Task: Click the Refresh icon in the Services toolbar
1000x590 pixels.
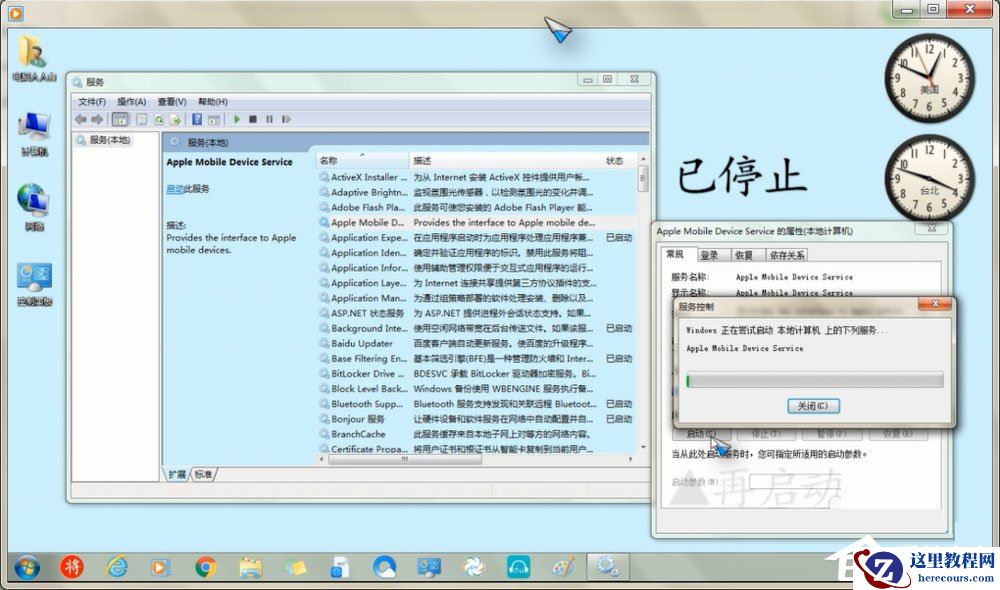Action: pos(158,119)
